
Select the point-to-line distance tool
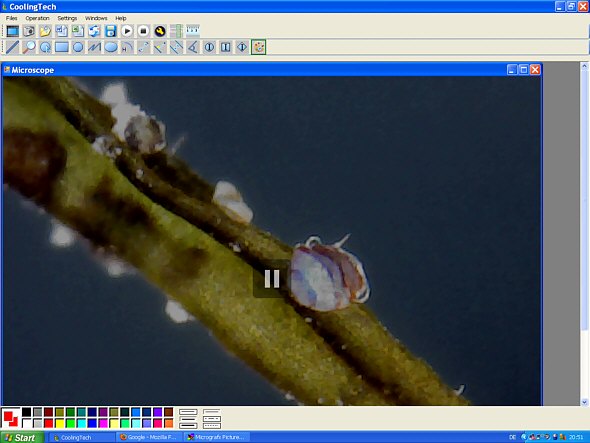coord(160,47)
